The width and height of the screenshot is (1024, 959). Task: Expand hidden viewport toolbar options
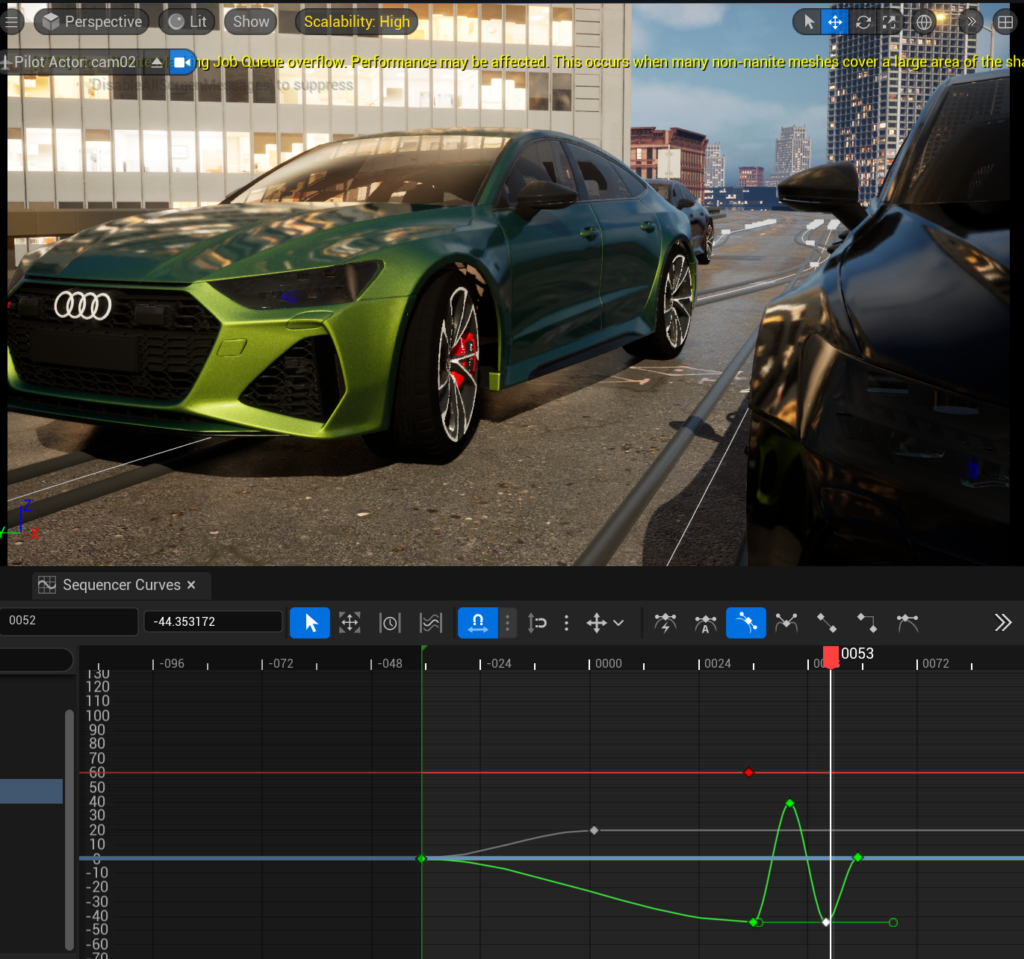(971, 22)
